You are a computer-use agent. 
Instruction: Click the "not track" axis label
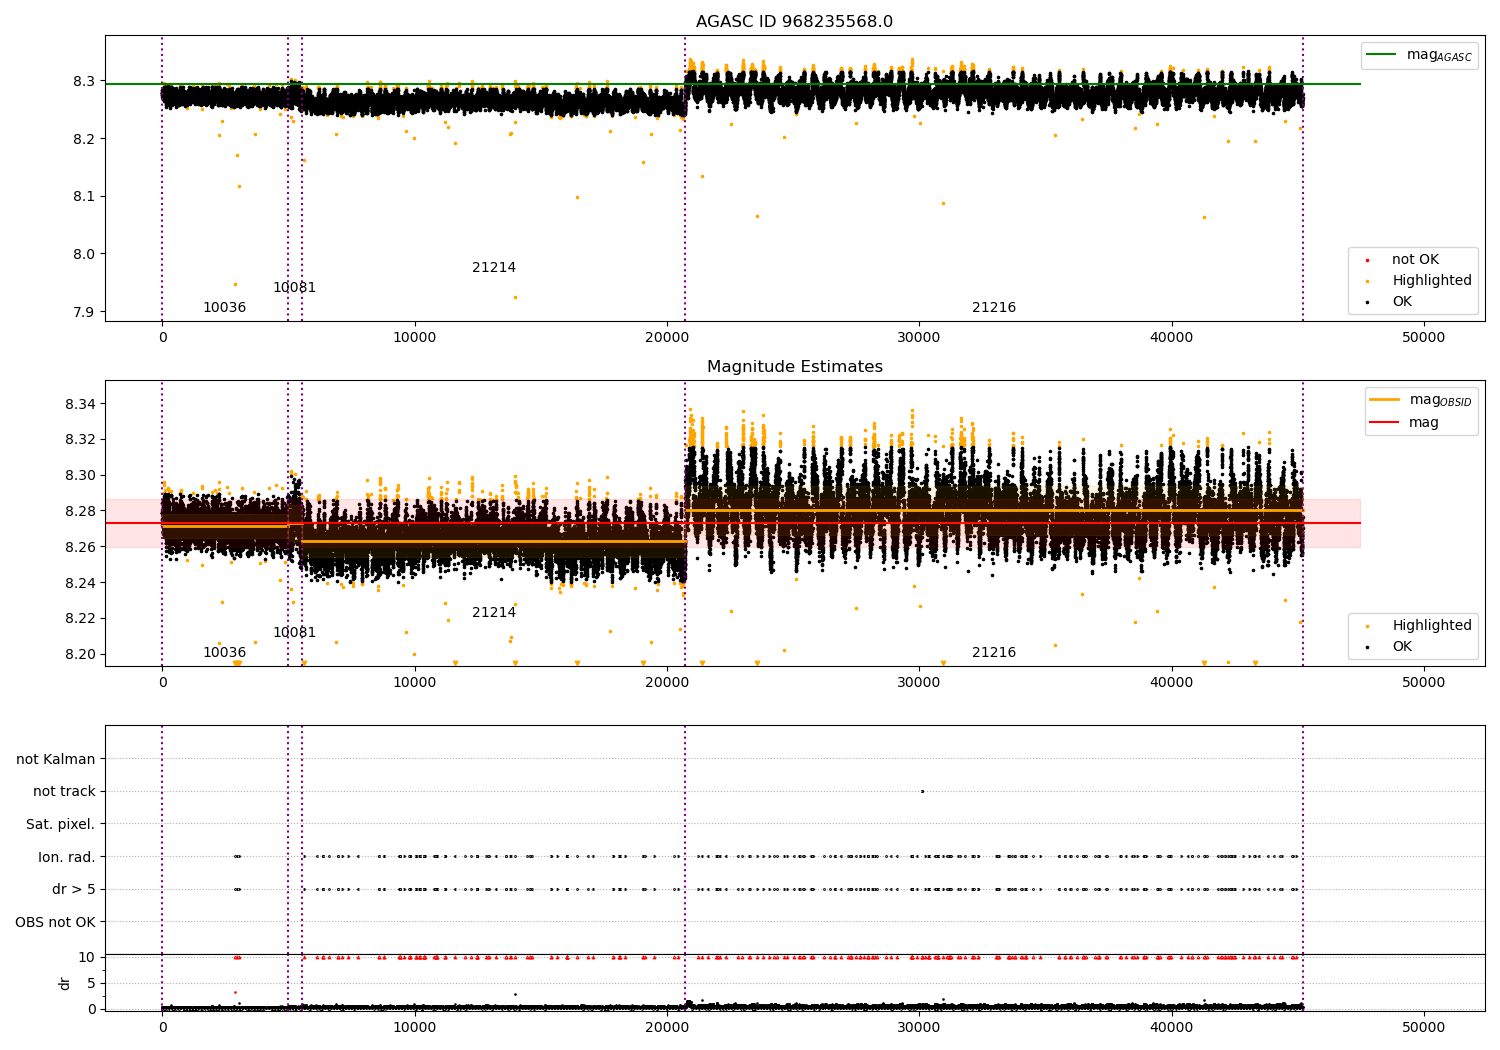(64, 791)
